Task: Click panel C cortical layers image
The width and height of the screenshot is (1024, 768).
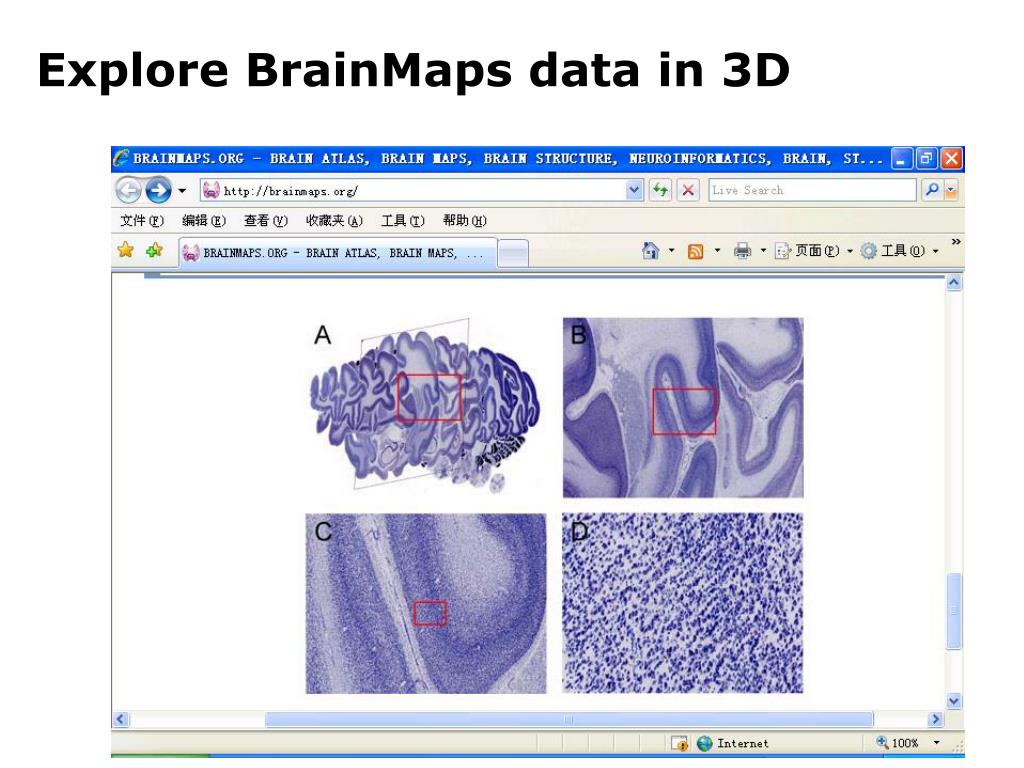Action: click(x=426, y=603)
